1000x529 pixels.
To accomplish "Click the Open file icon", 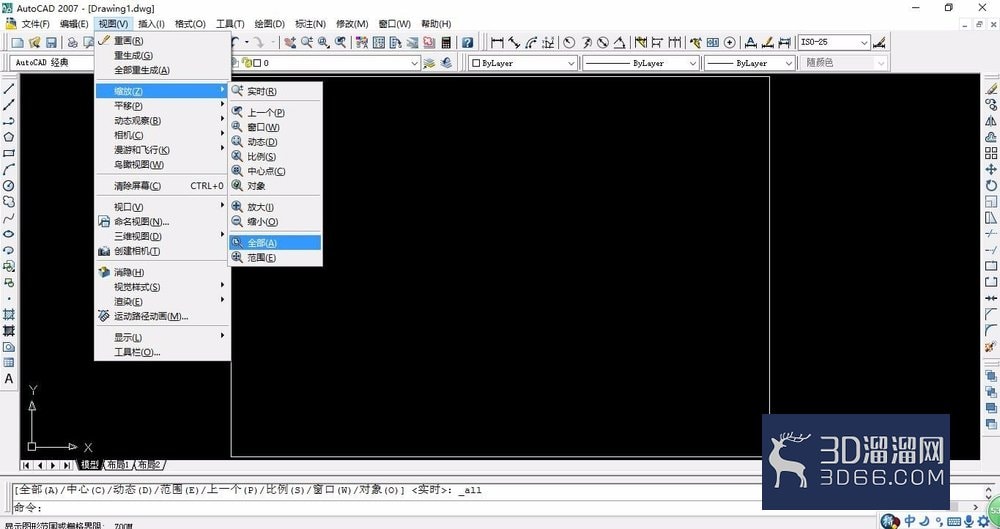I will pyautogui.click(x=34, y=43).
